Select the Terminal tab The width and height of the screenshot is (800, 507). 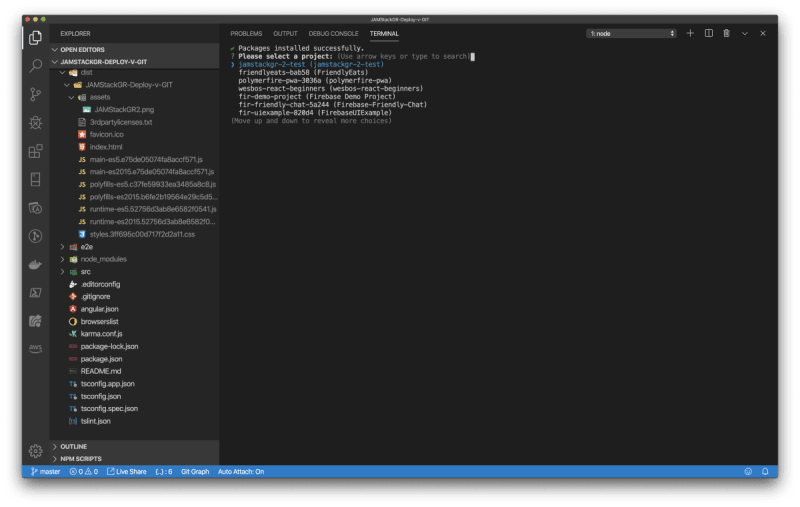pos(384,34)
